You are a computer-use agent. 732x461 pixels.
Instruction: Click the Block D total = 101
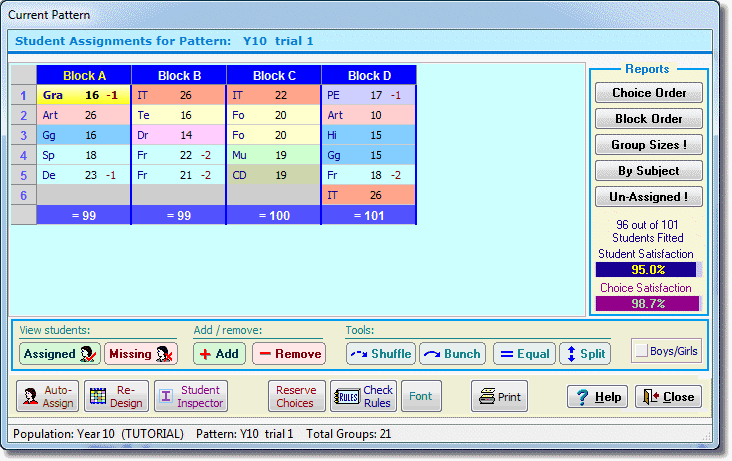pos(369,215)
